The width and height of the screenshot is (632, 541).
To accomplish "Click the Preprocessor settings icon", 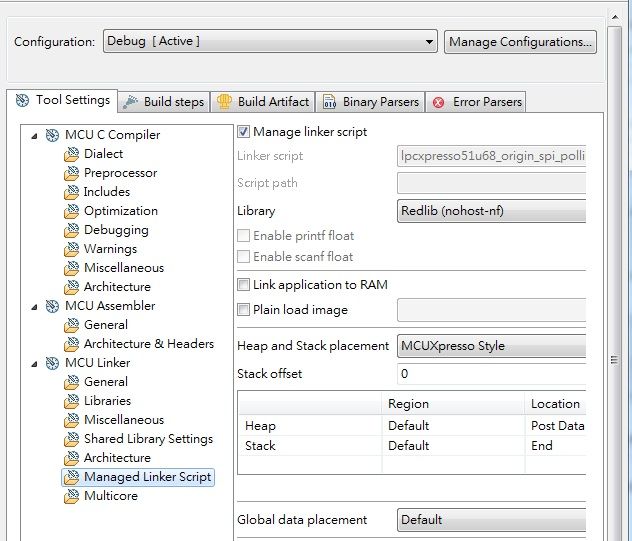I will 71,173.
